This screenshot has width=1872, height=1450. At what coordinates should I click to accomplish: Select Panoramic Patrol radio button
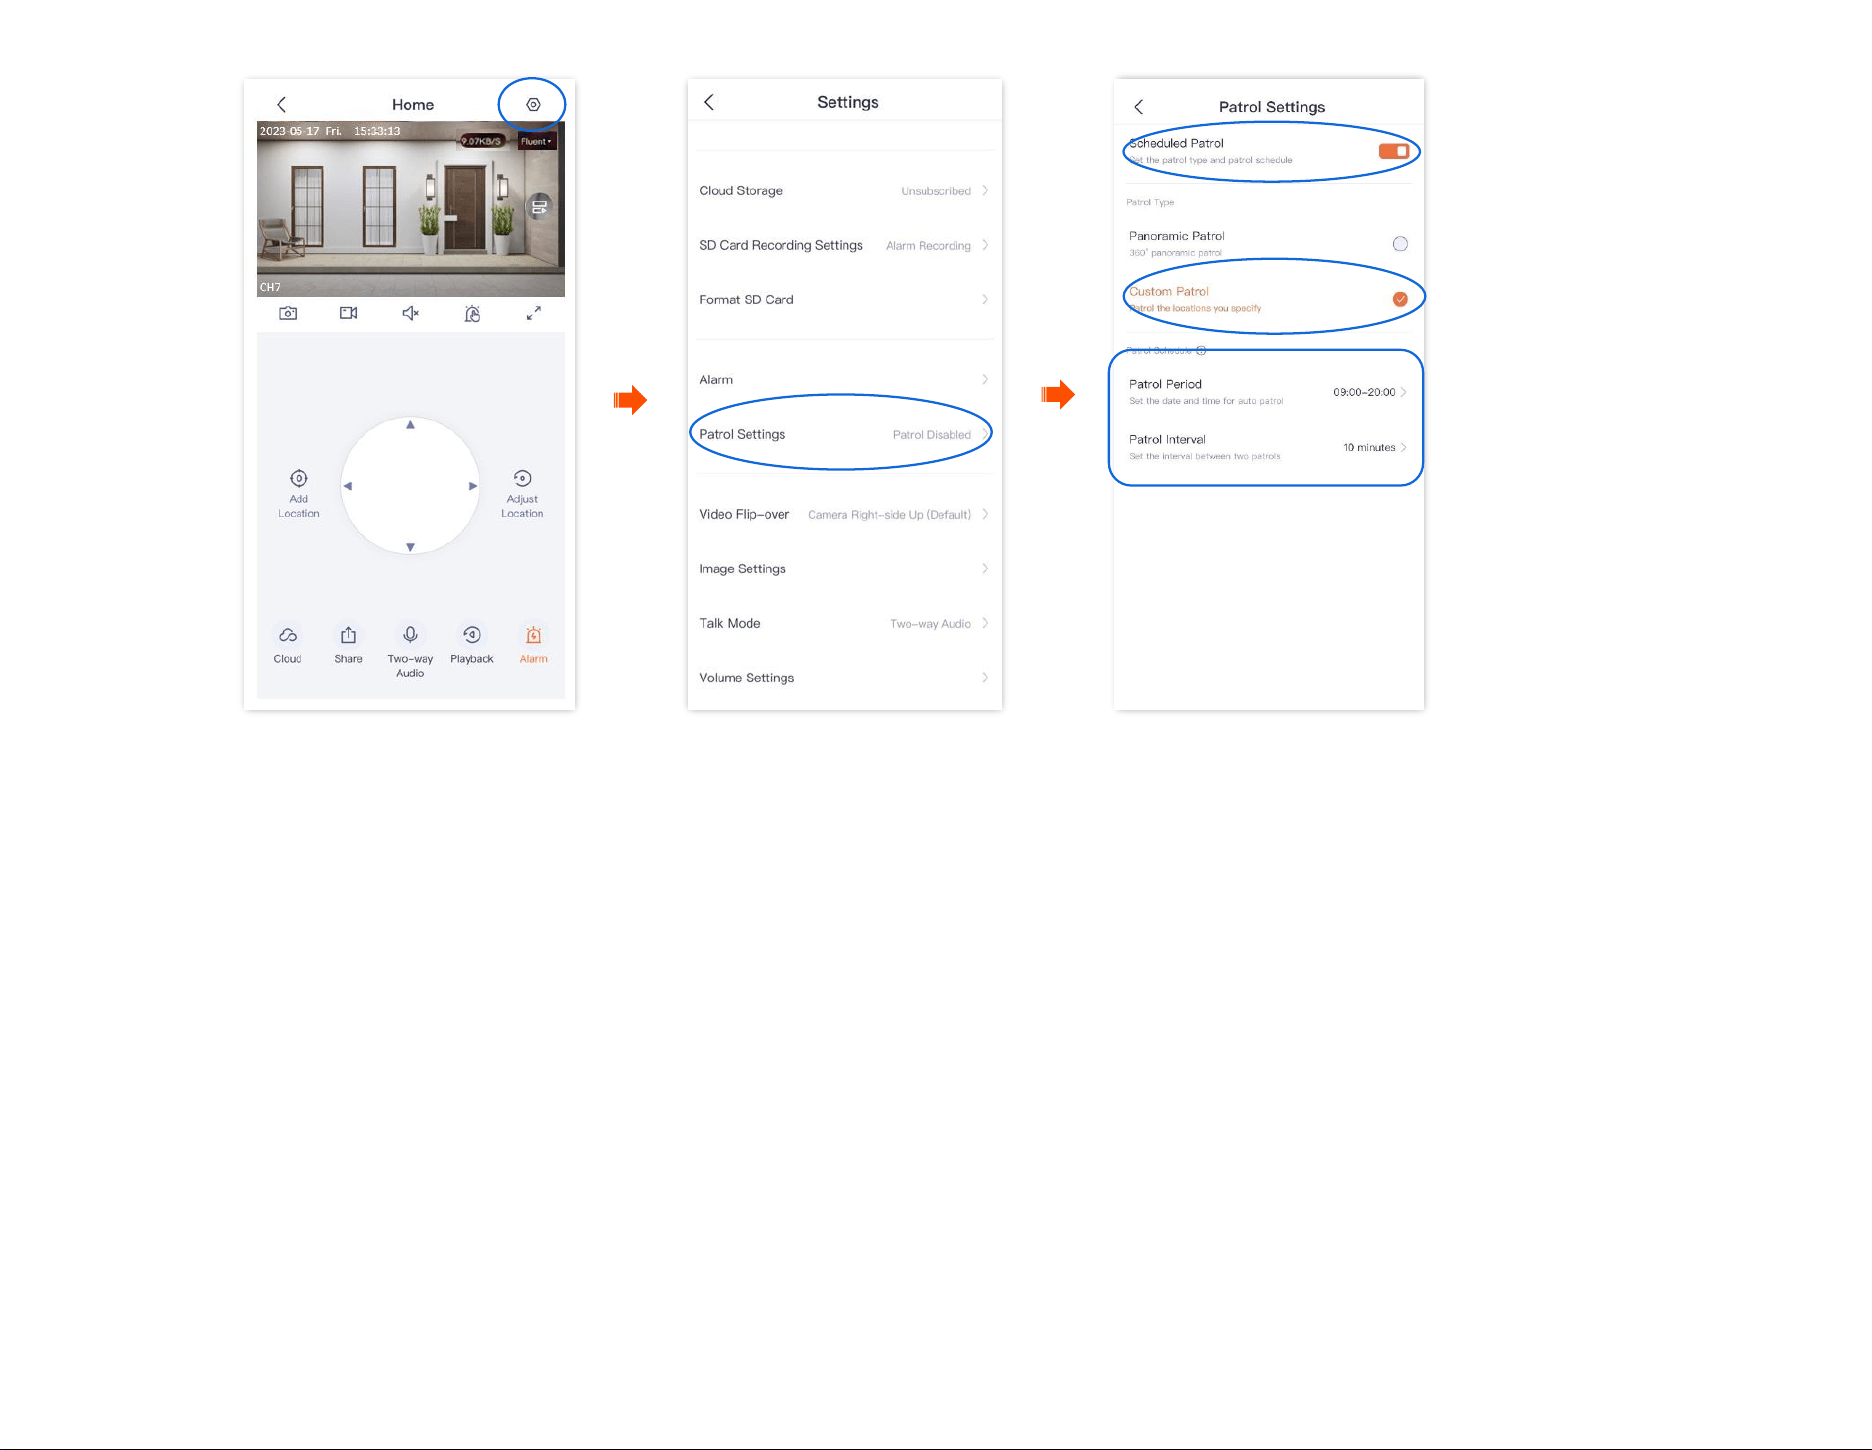point(1400,244)
